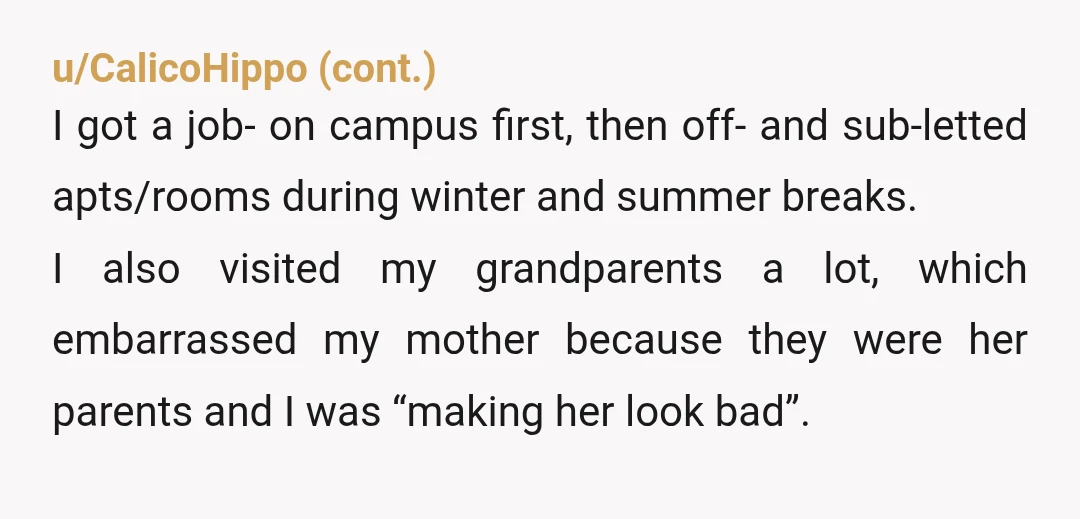1080x519 pixels.
Task: Click the word "breaks."
Action: 849,196
